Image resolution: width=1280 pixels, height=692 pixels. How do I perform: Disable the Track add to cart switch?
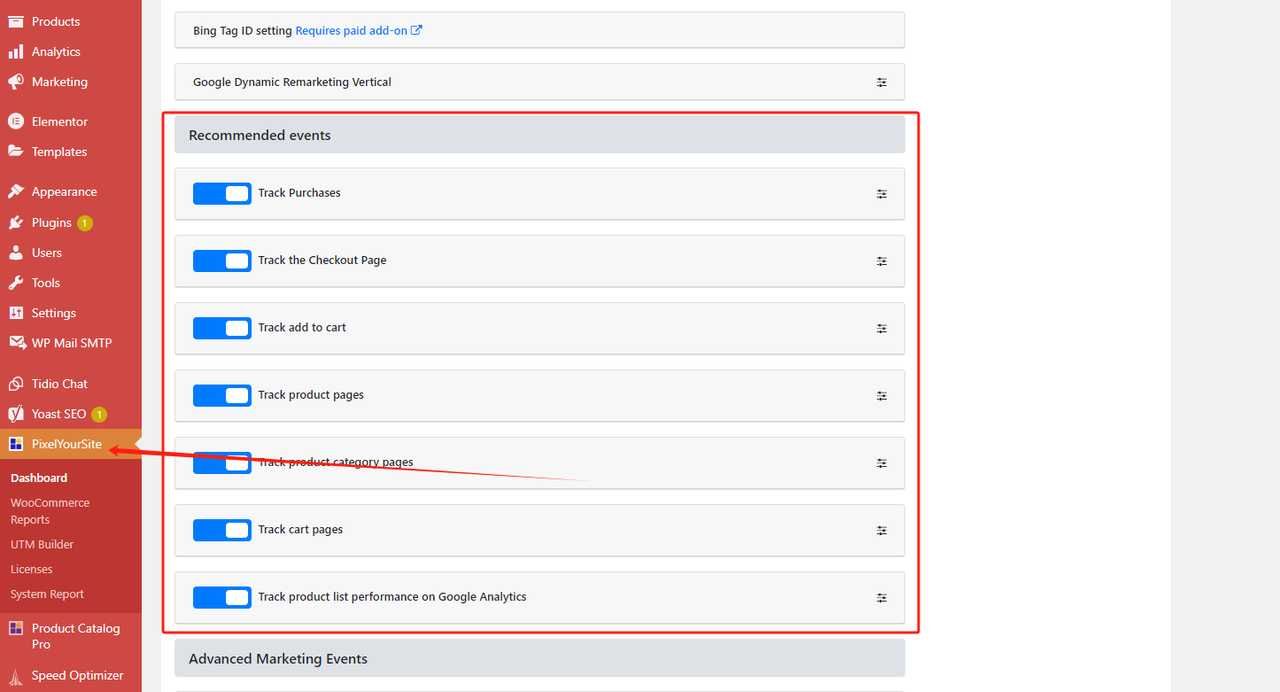tap(222, 327)
